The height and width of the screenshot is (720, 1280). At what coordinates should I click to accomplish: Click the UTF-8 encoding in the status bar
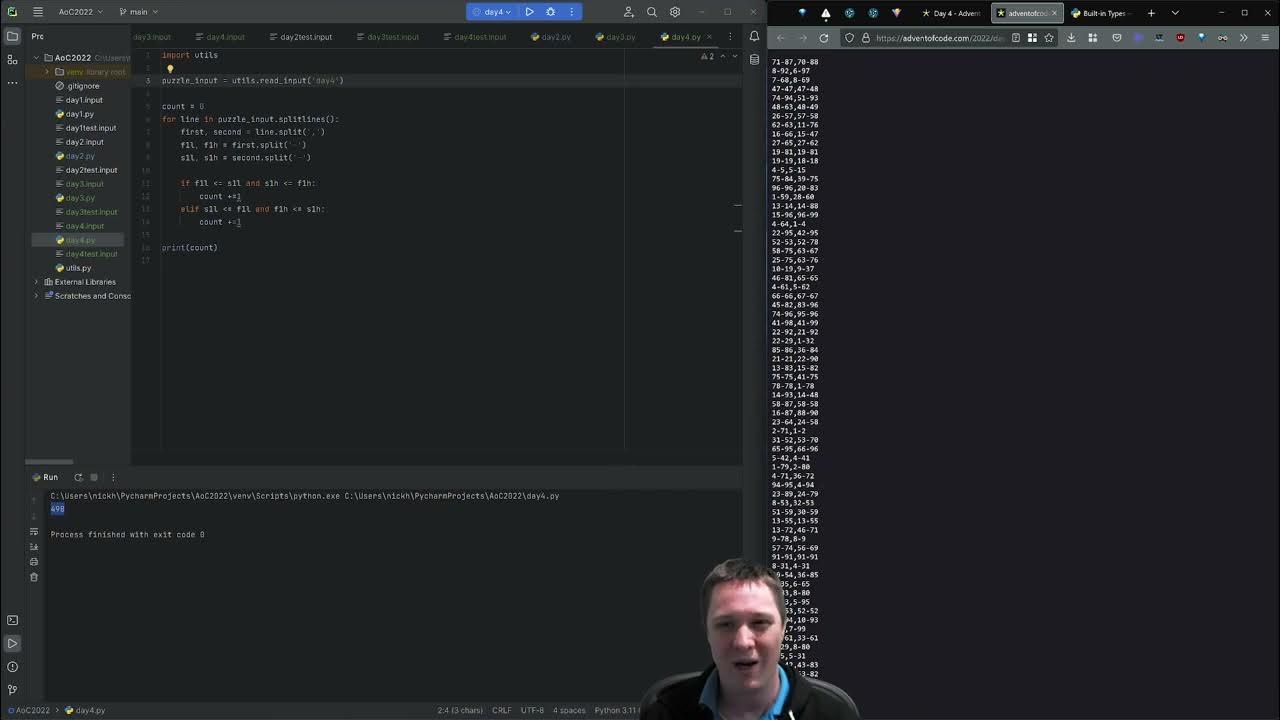click(x=532, y=710)
